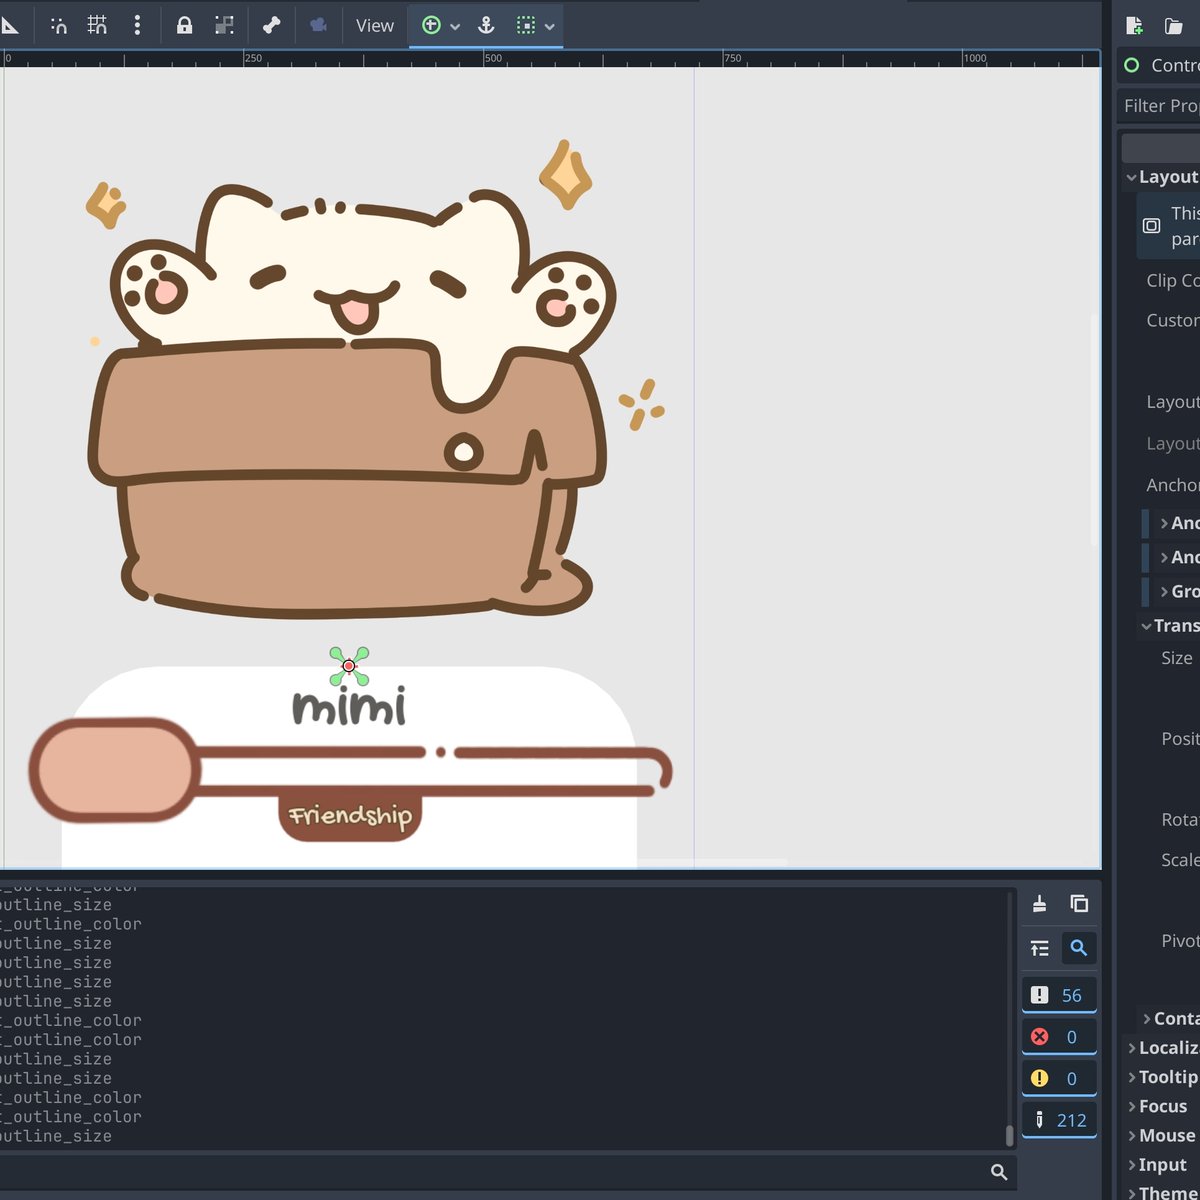Toggle collapse duplicate messages in Output
1200x1200 pixels.
[1039, 948]
